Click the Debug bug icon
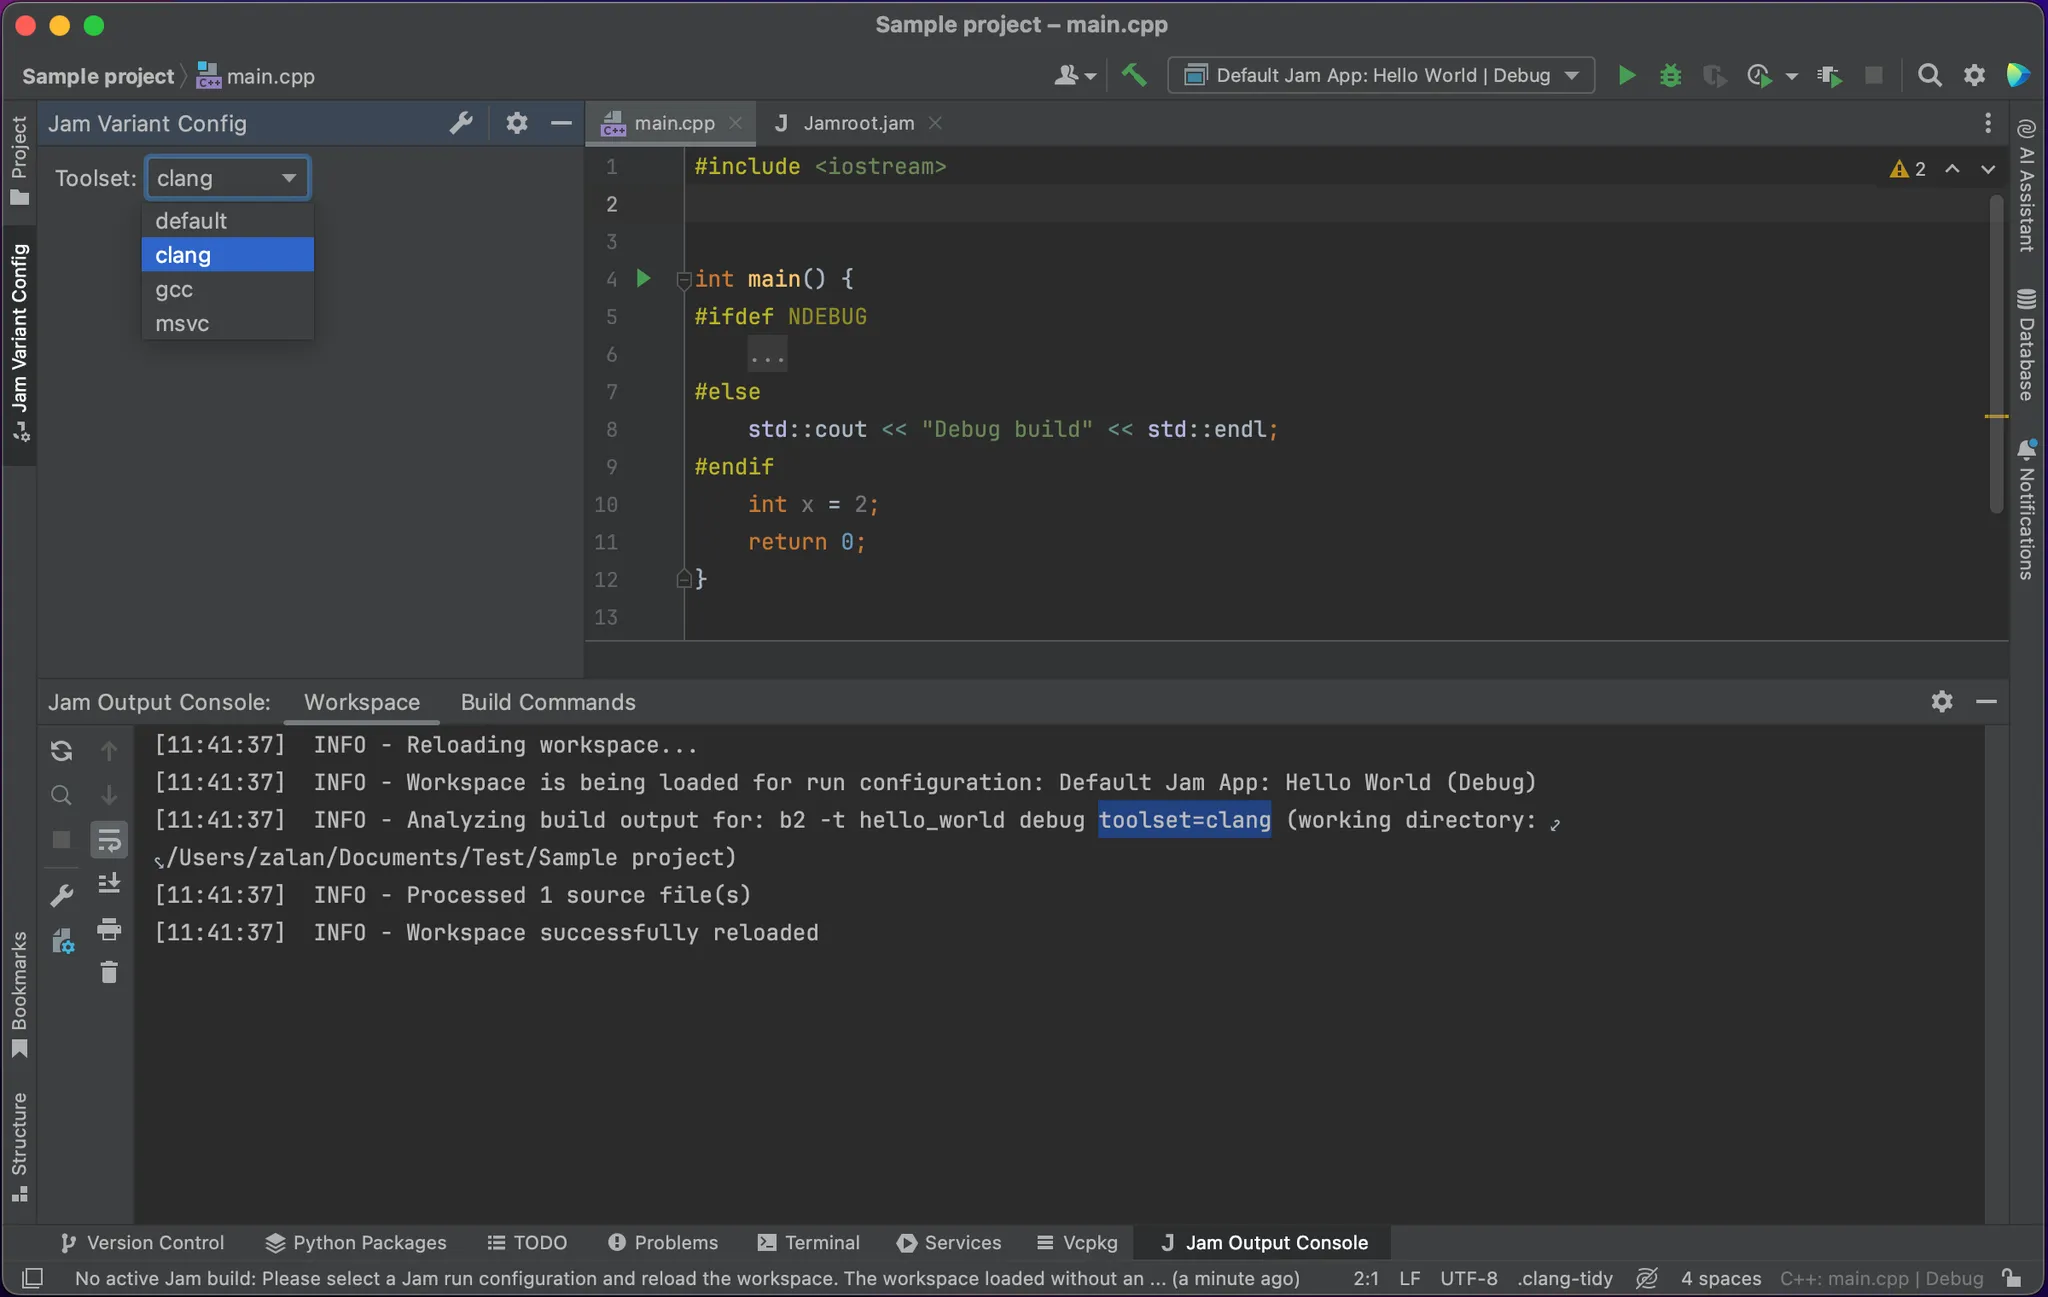2048x1297 pixels. (1670, 75)
